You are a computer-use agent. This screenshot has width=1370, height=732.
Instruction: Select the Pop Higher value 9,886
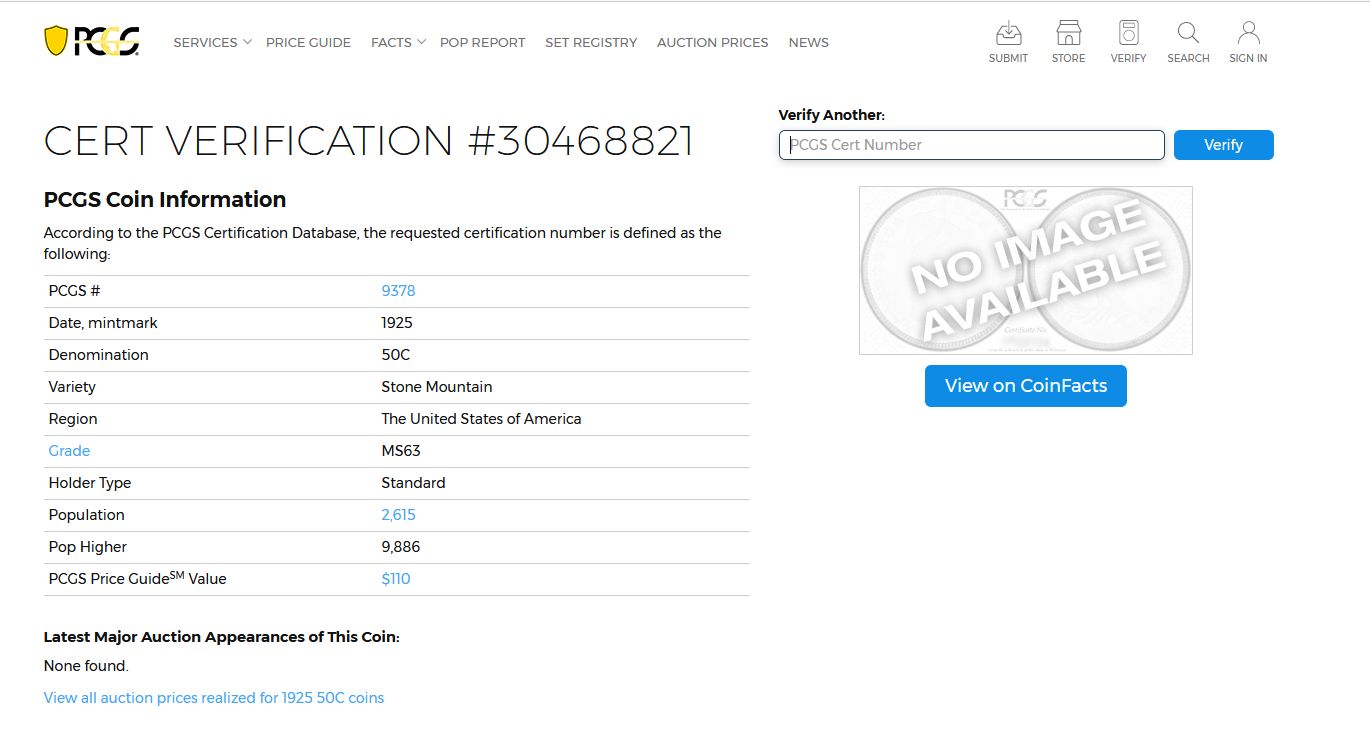pos(401,547)
